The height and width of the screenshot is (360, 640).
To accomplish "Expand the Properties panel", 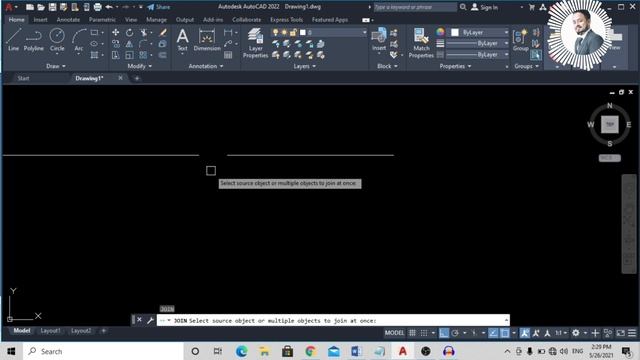I will 455,66.
